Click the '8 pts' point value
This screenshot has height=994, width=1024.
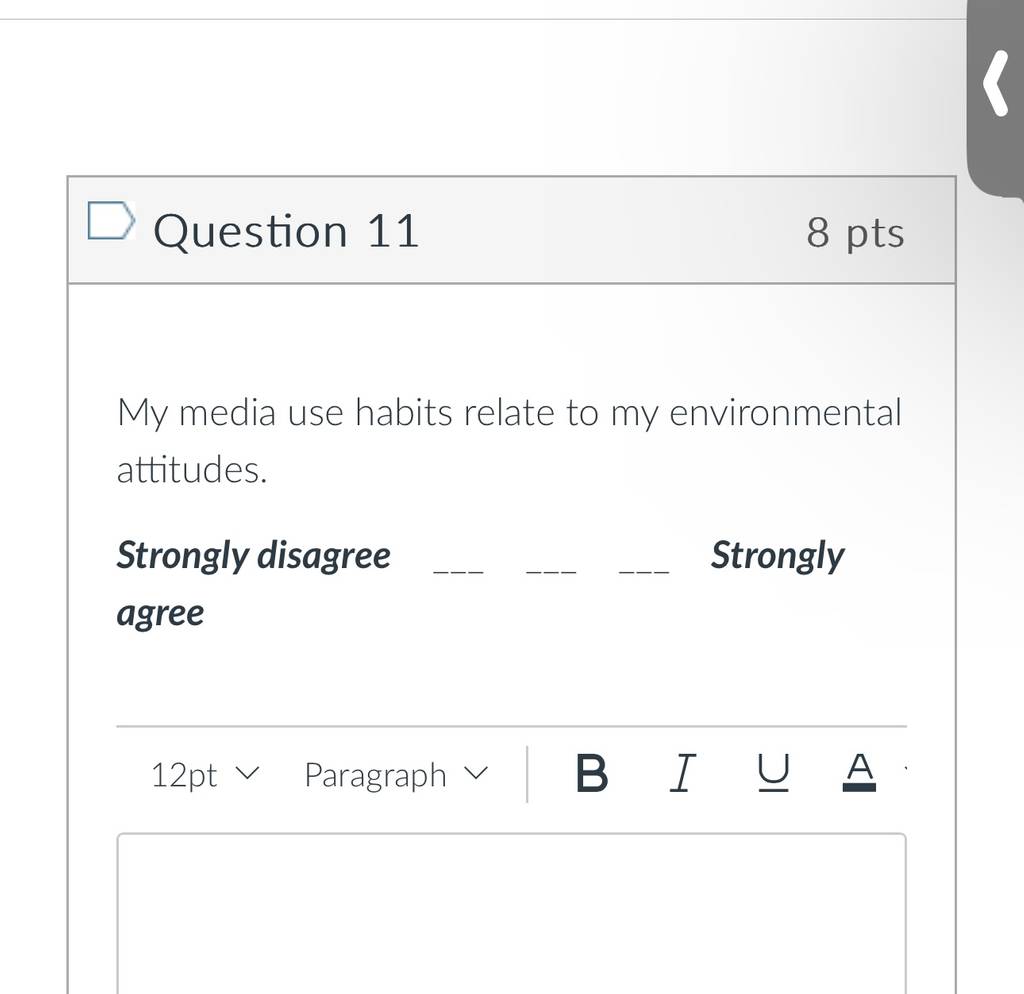click(855, 232)
